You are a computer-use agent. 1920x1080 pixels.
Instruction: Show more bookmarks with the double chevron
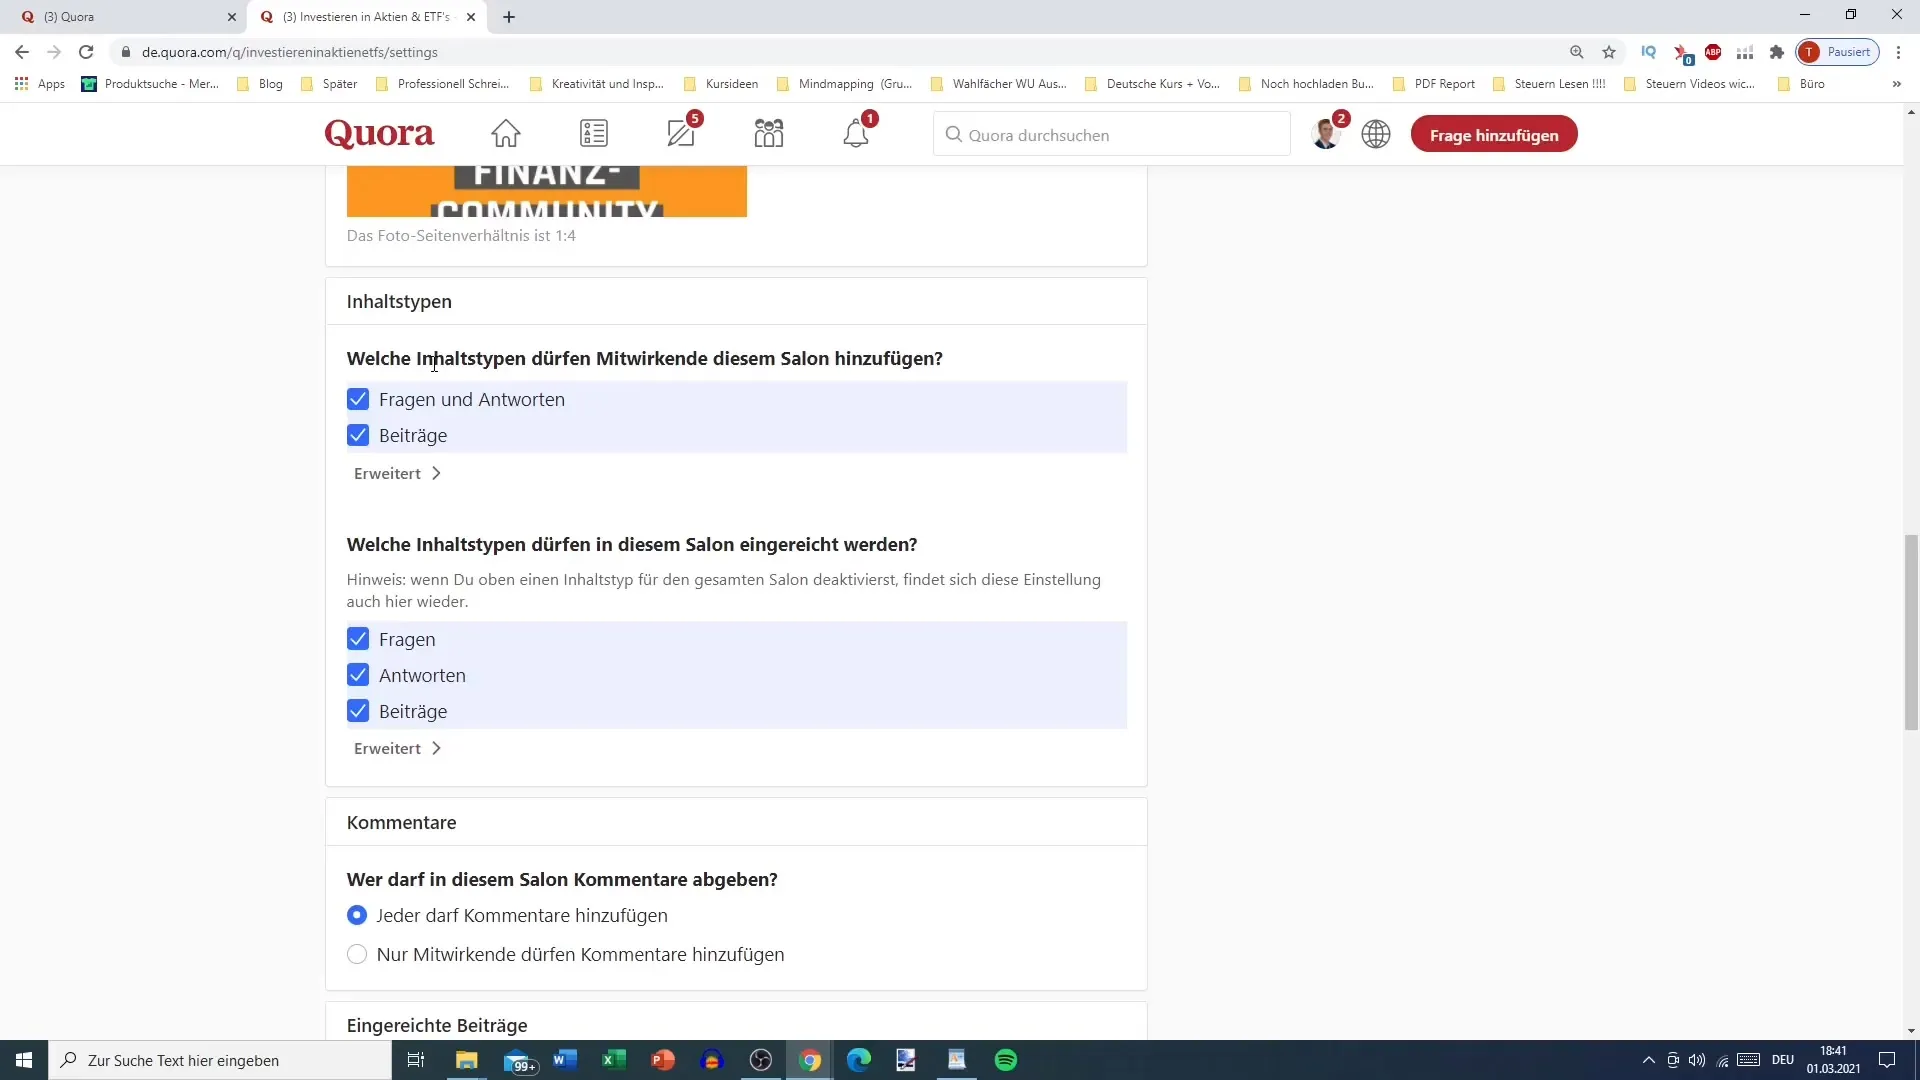pos(1896,84)
